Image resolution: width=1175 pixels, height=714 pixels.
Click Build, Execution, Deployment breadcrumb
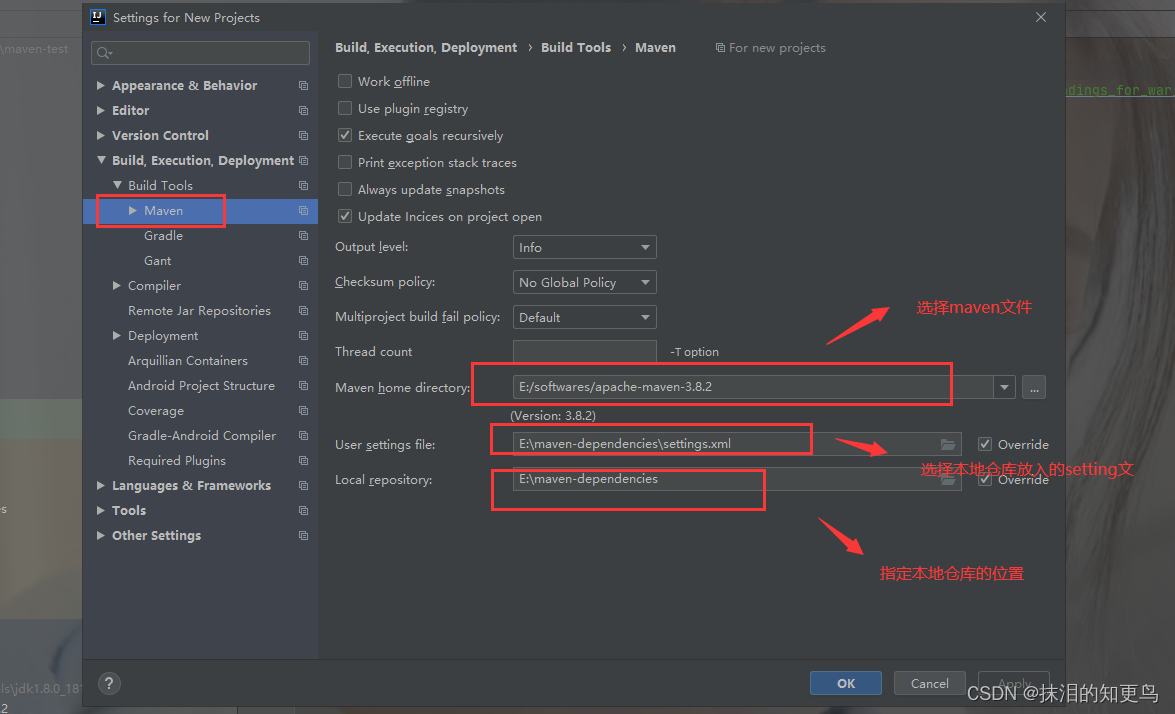pyautogui.click(x=426, y=48)
